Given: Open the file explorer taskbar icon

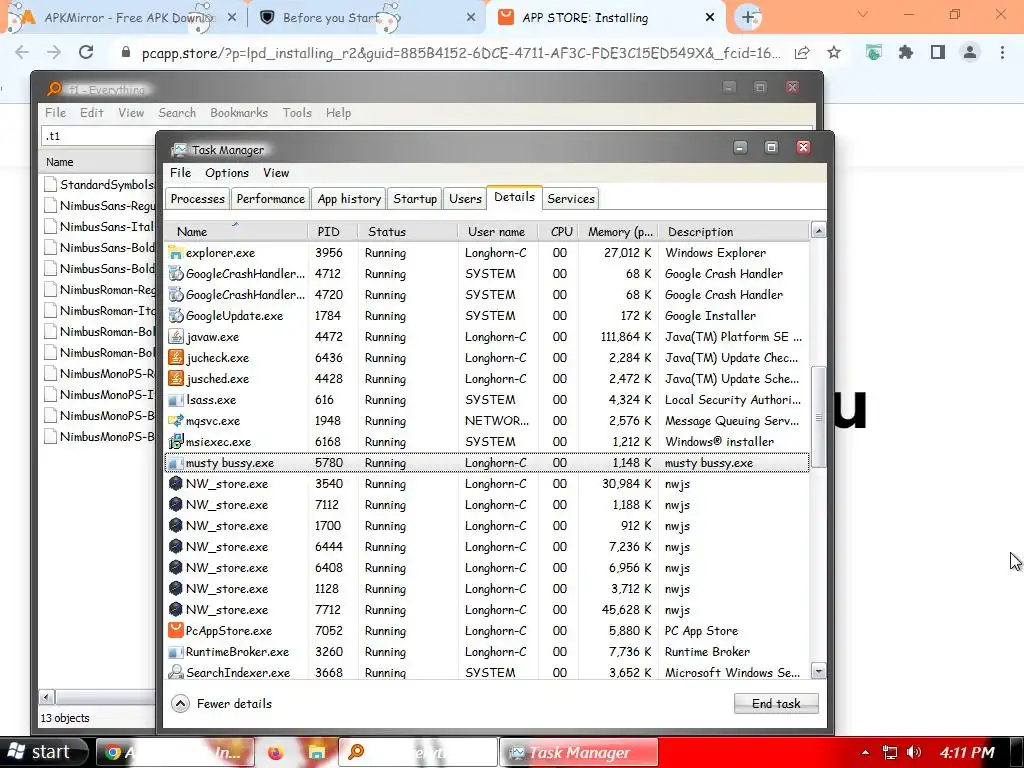Looking at the screenshot, I should 317,752.
